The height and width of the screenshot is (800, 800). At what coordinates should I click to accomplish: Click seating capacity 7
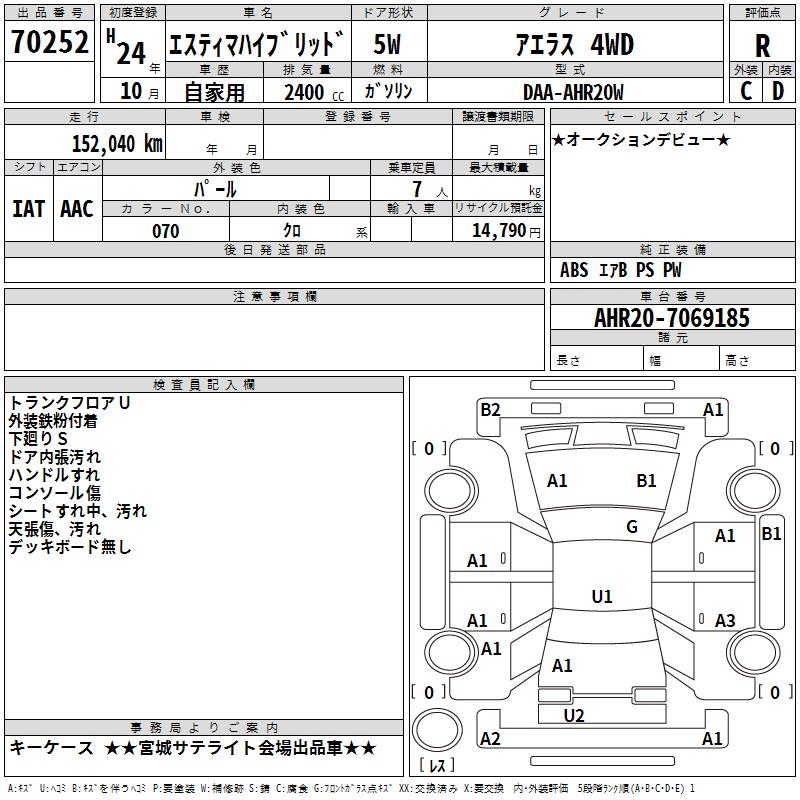click(417, 189)
